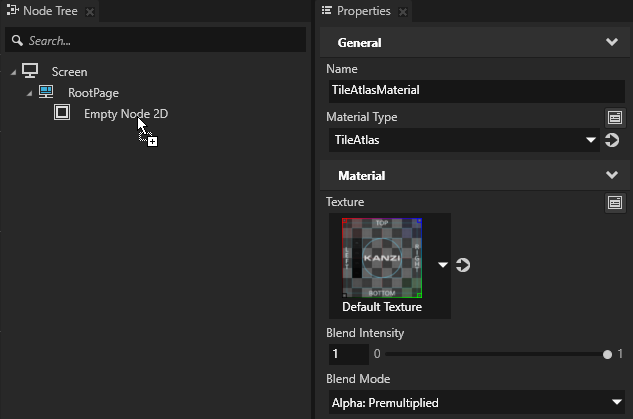633x419 pixels.
Task: Click the Name field containing TileAtlasMaterial
Action: (475, 89)
